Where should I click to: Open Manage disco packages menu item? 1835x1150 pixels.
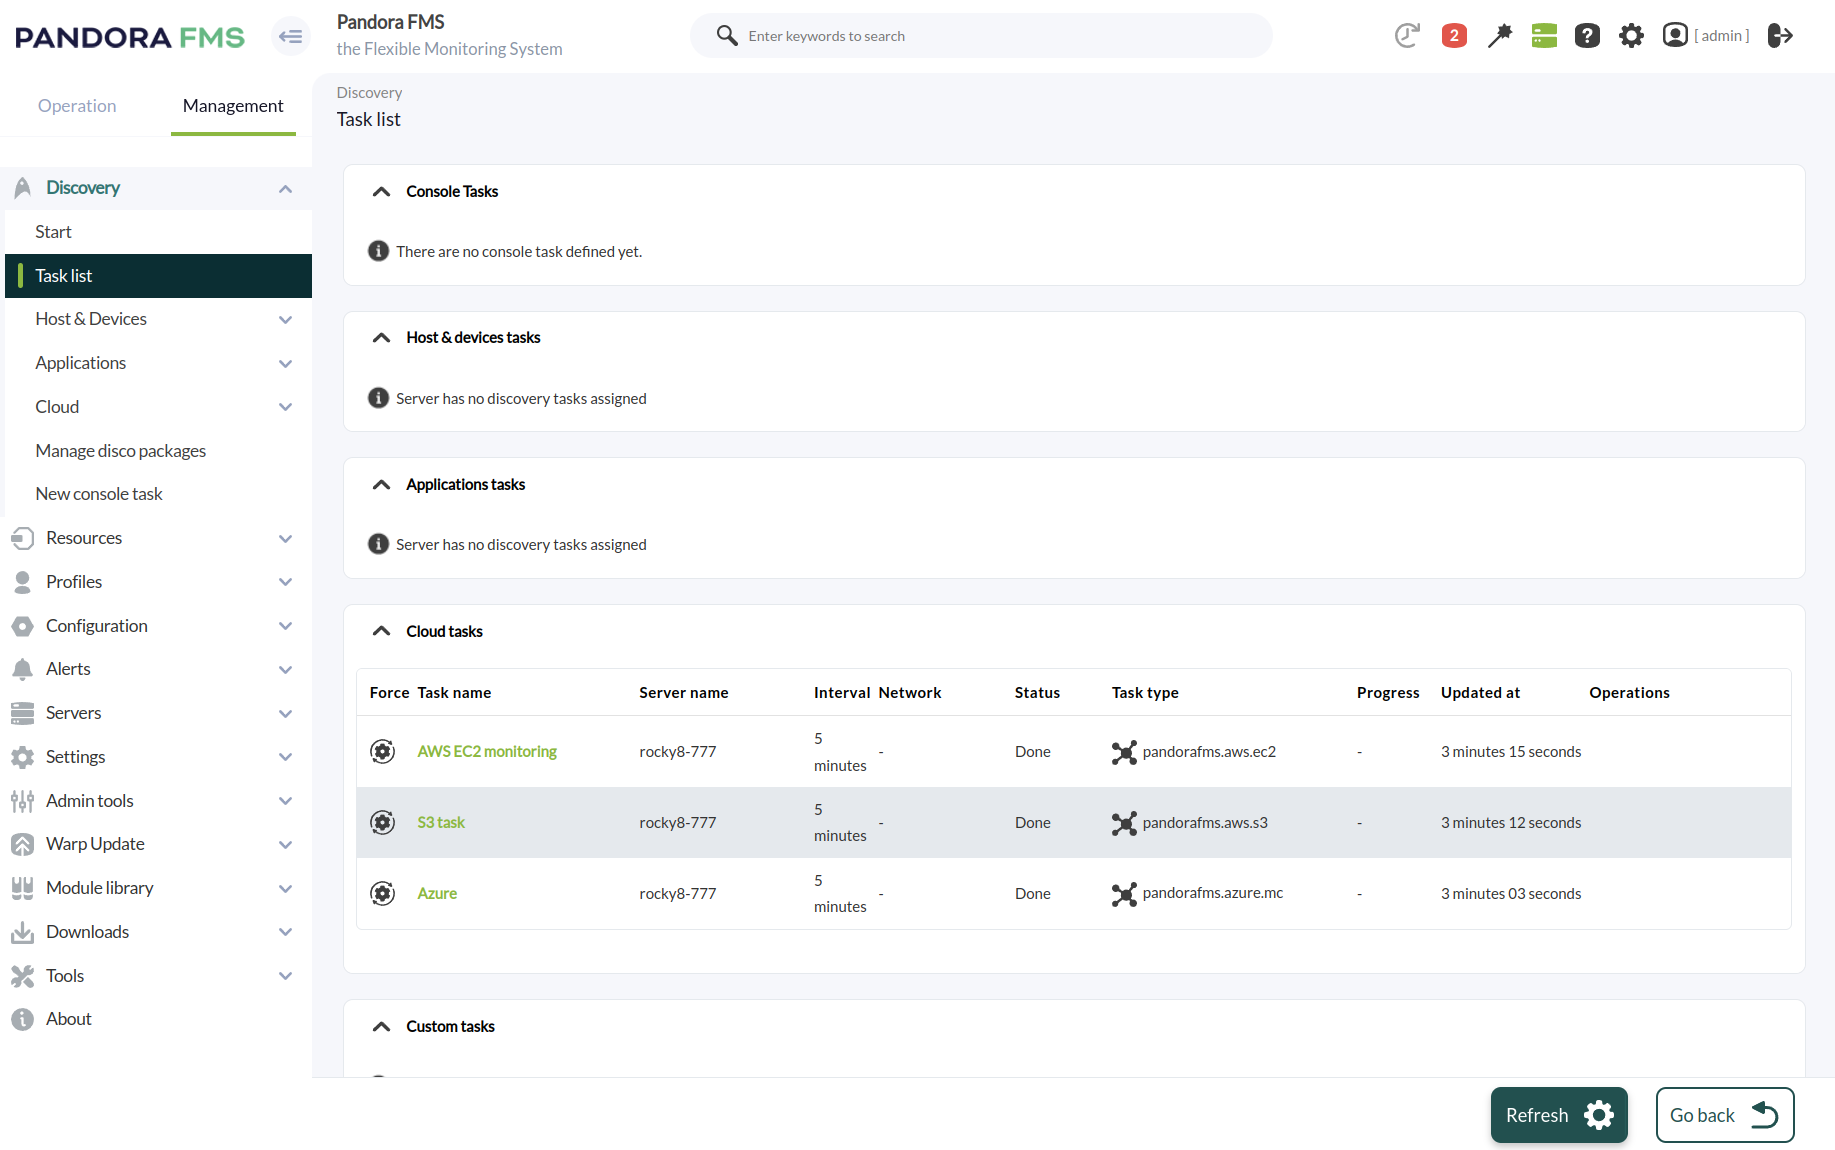pyautogui.click(x=121, y=451)
